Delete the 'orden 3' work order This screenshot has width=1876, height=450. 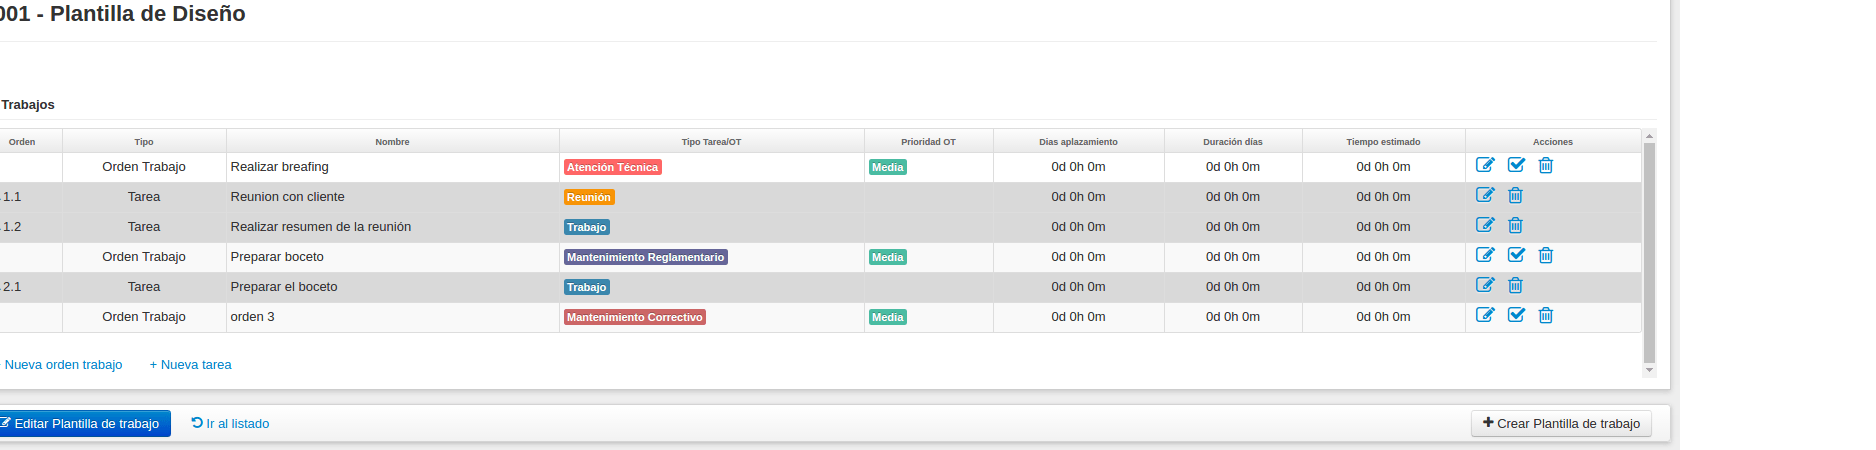click(x=1545, y=315)
